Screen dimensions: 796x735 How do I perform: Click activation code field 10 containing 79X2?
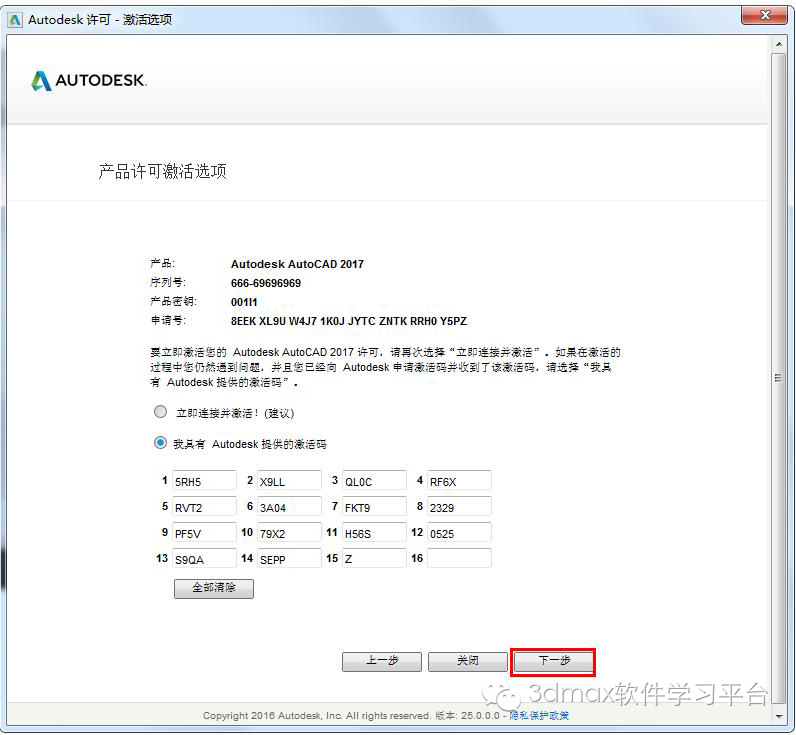(x=289, y=532)
